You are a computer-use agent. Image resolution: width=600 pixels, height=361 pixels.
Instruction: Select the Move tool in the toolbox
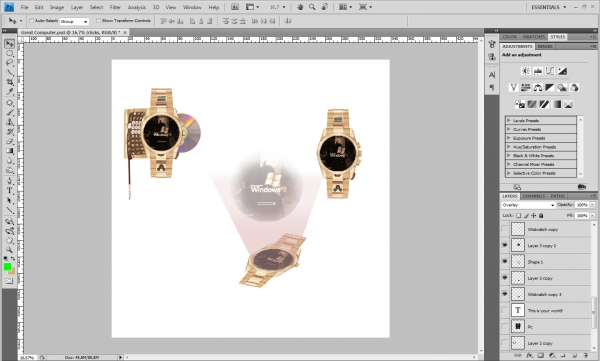tap(10, 44)
